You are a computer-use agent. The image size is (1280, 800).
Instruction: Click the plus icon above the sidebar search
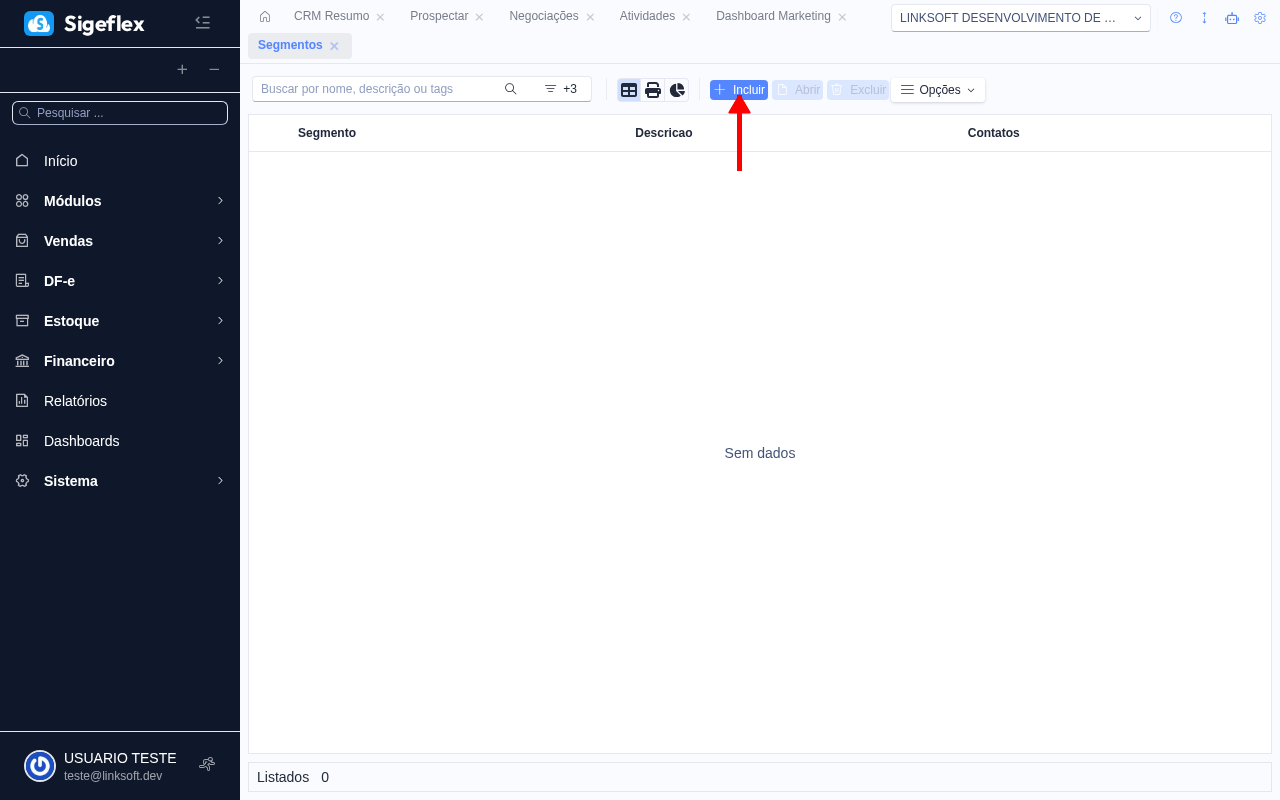[x=182, y=70]
